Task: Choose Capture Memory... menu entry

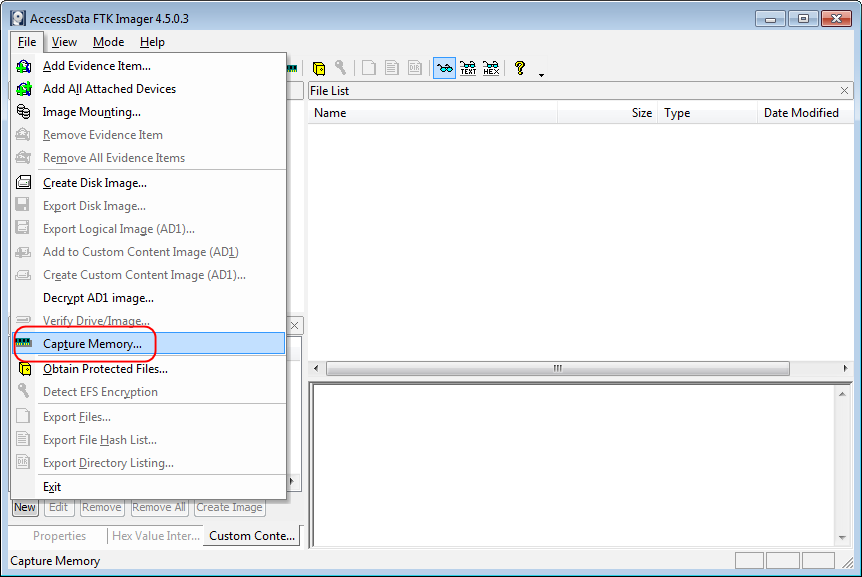Action: (x=148, y=343)
